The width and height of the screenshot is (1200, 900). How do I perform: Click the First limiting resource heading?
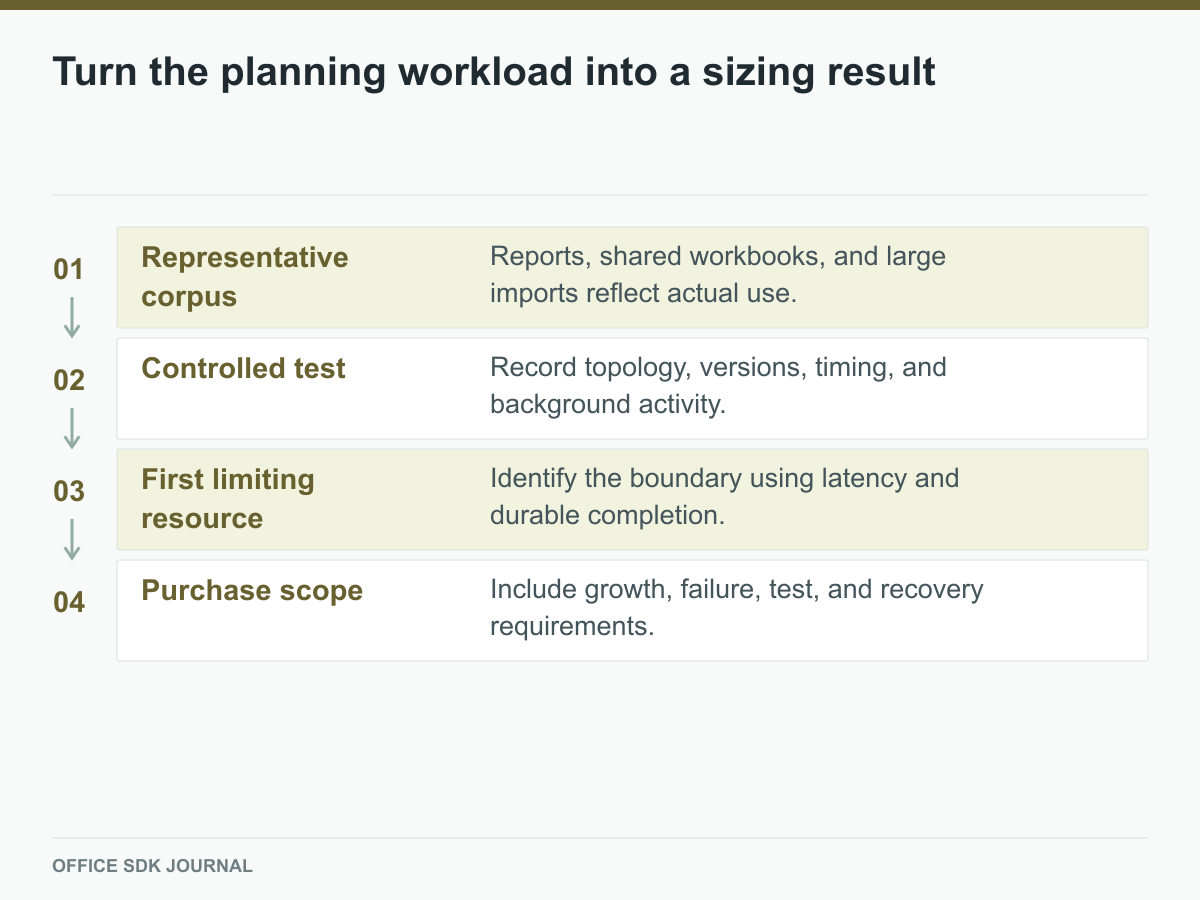228,499
